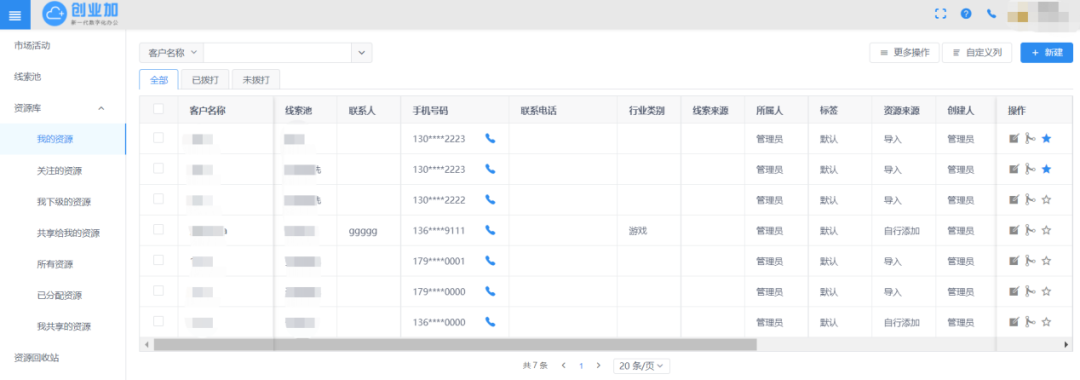Click the horizontal table scrollbar
Viewport: 1080px width, 380px height.
[455, 344]
